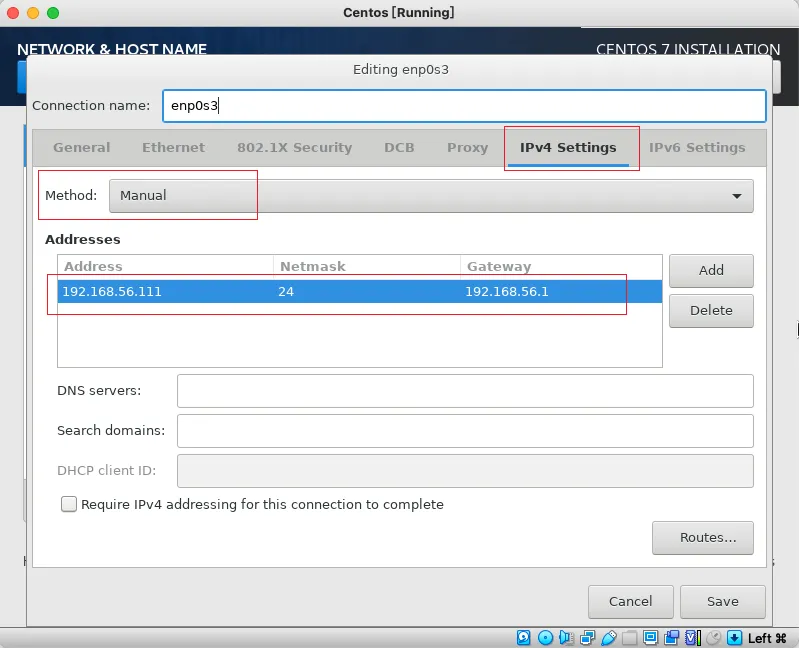Click in the DNS servers field
The height and width of the screenshot is (648, 799).
[x=464, y=391]
